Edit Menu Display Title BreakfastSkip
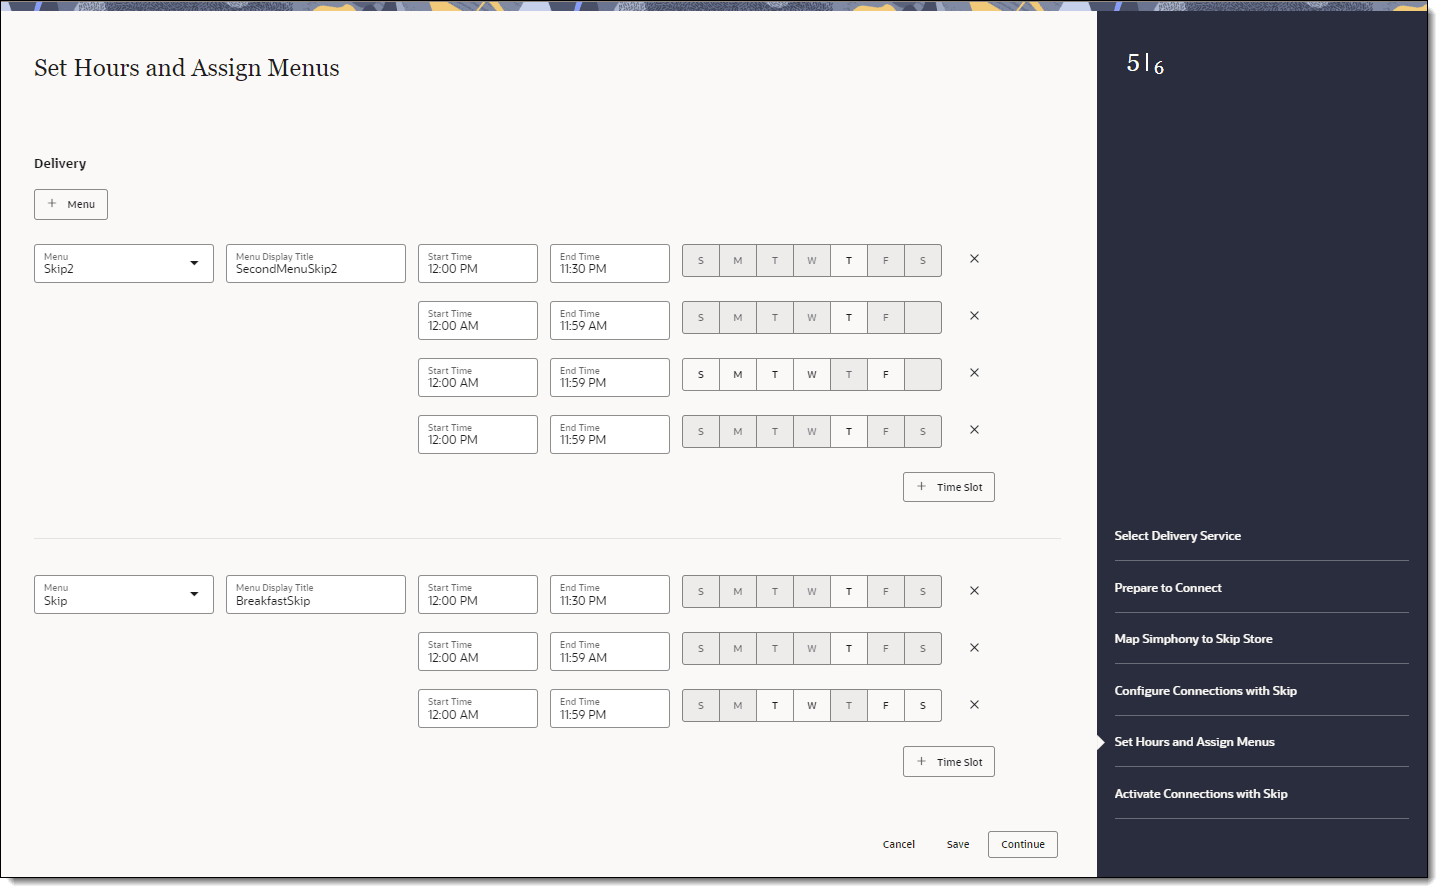Viewport: 1443px width, 893px height. tap(316, 595)
